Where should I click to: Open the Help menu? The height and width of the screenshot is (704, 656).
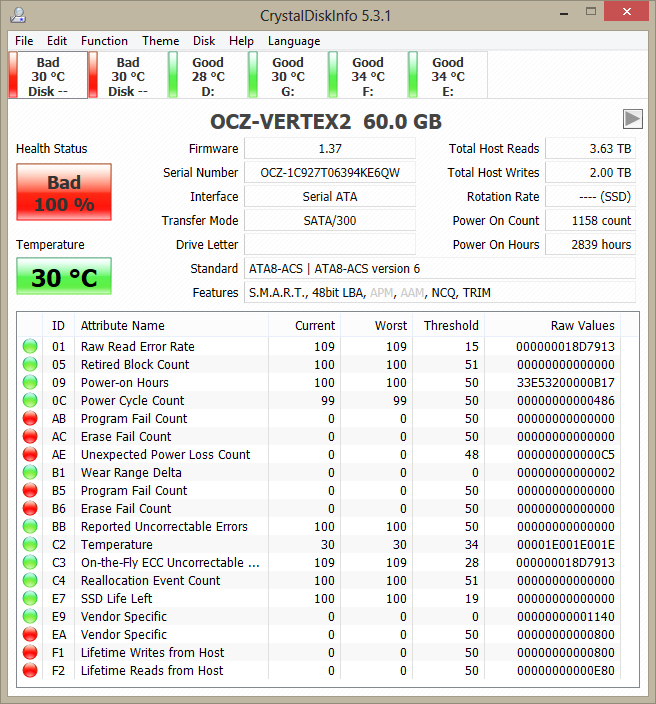[x=241, y=41]
